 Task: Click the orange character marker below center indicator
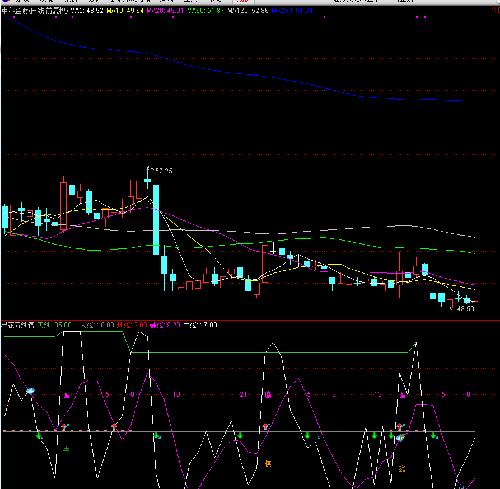[268, 463]
